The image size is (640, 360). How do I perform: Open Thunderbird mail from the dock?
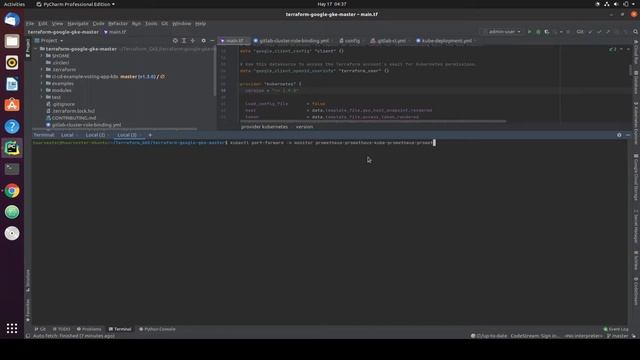[x=12, y=20]
